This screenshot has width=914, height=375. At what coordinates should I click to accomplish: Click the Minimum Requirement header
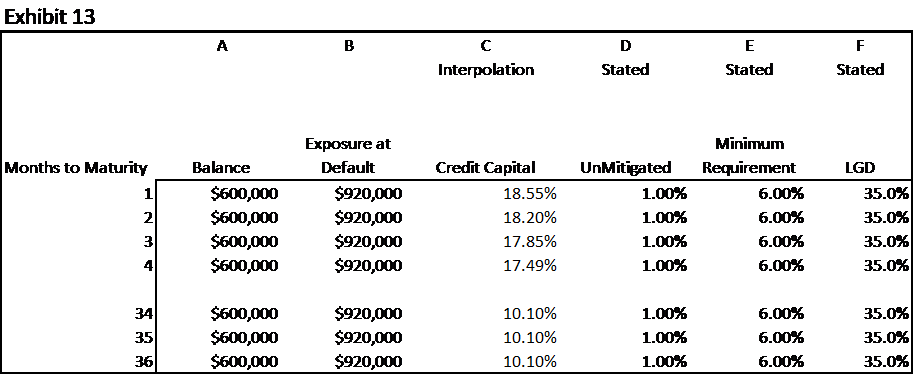pos(749,156)
